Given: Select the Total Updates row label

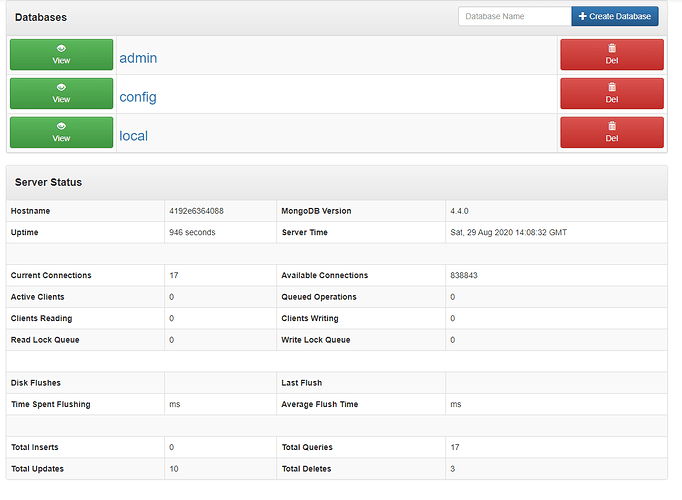Looking at the screenshot, I should pyautogui.click(x=40, y=468).
